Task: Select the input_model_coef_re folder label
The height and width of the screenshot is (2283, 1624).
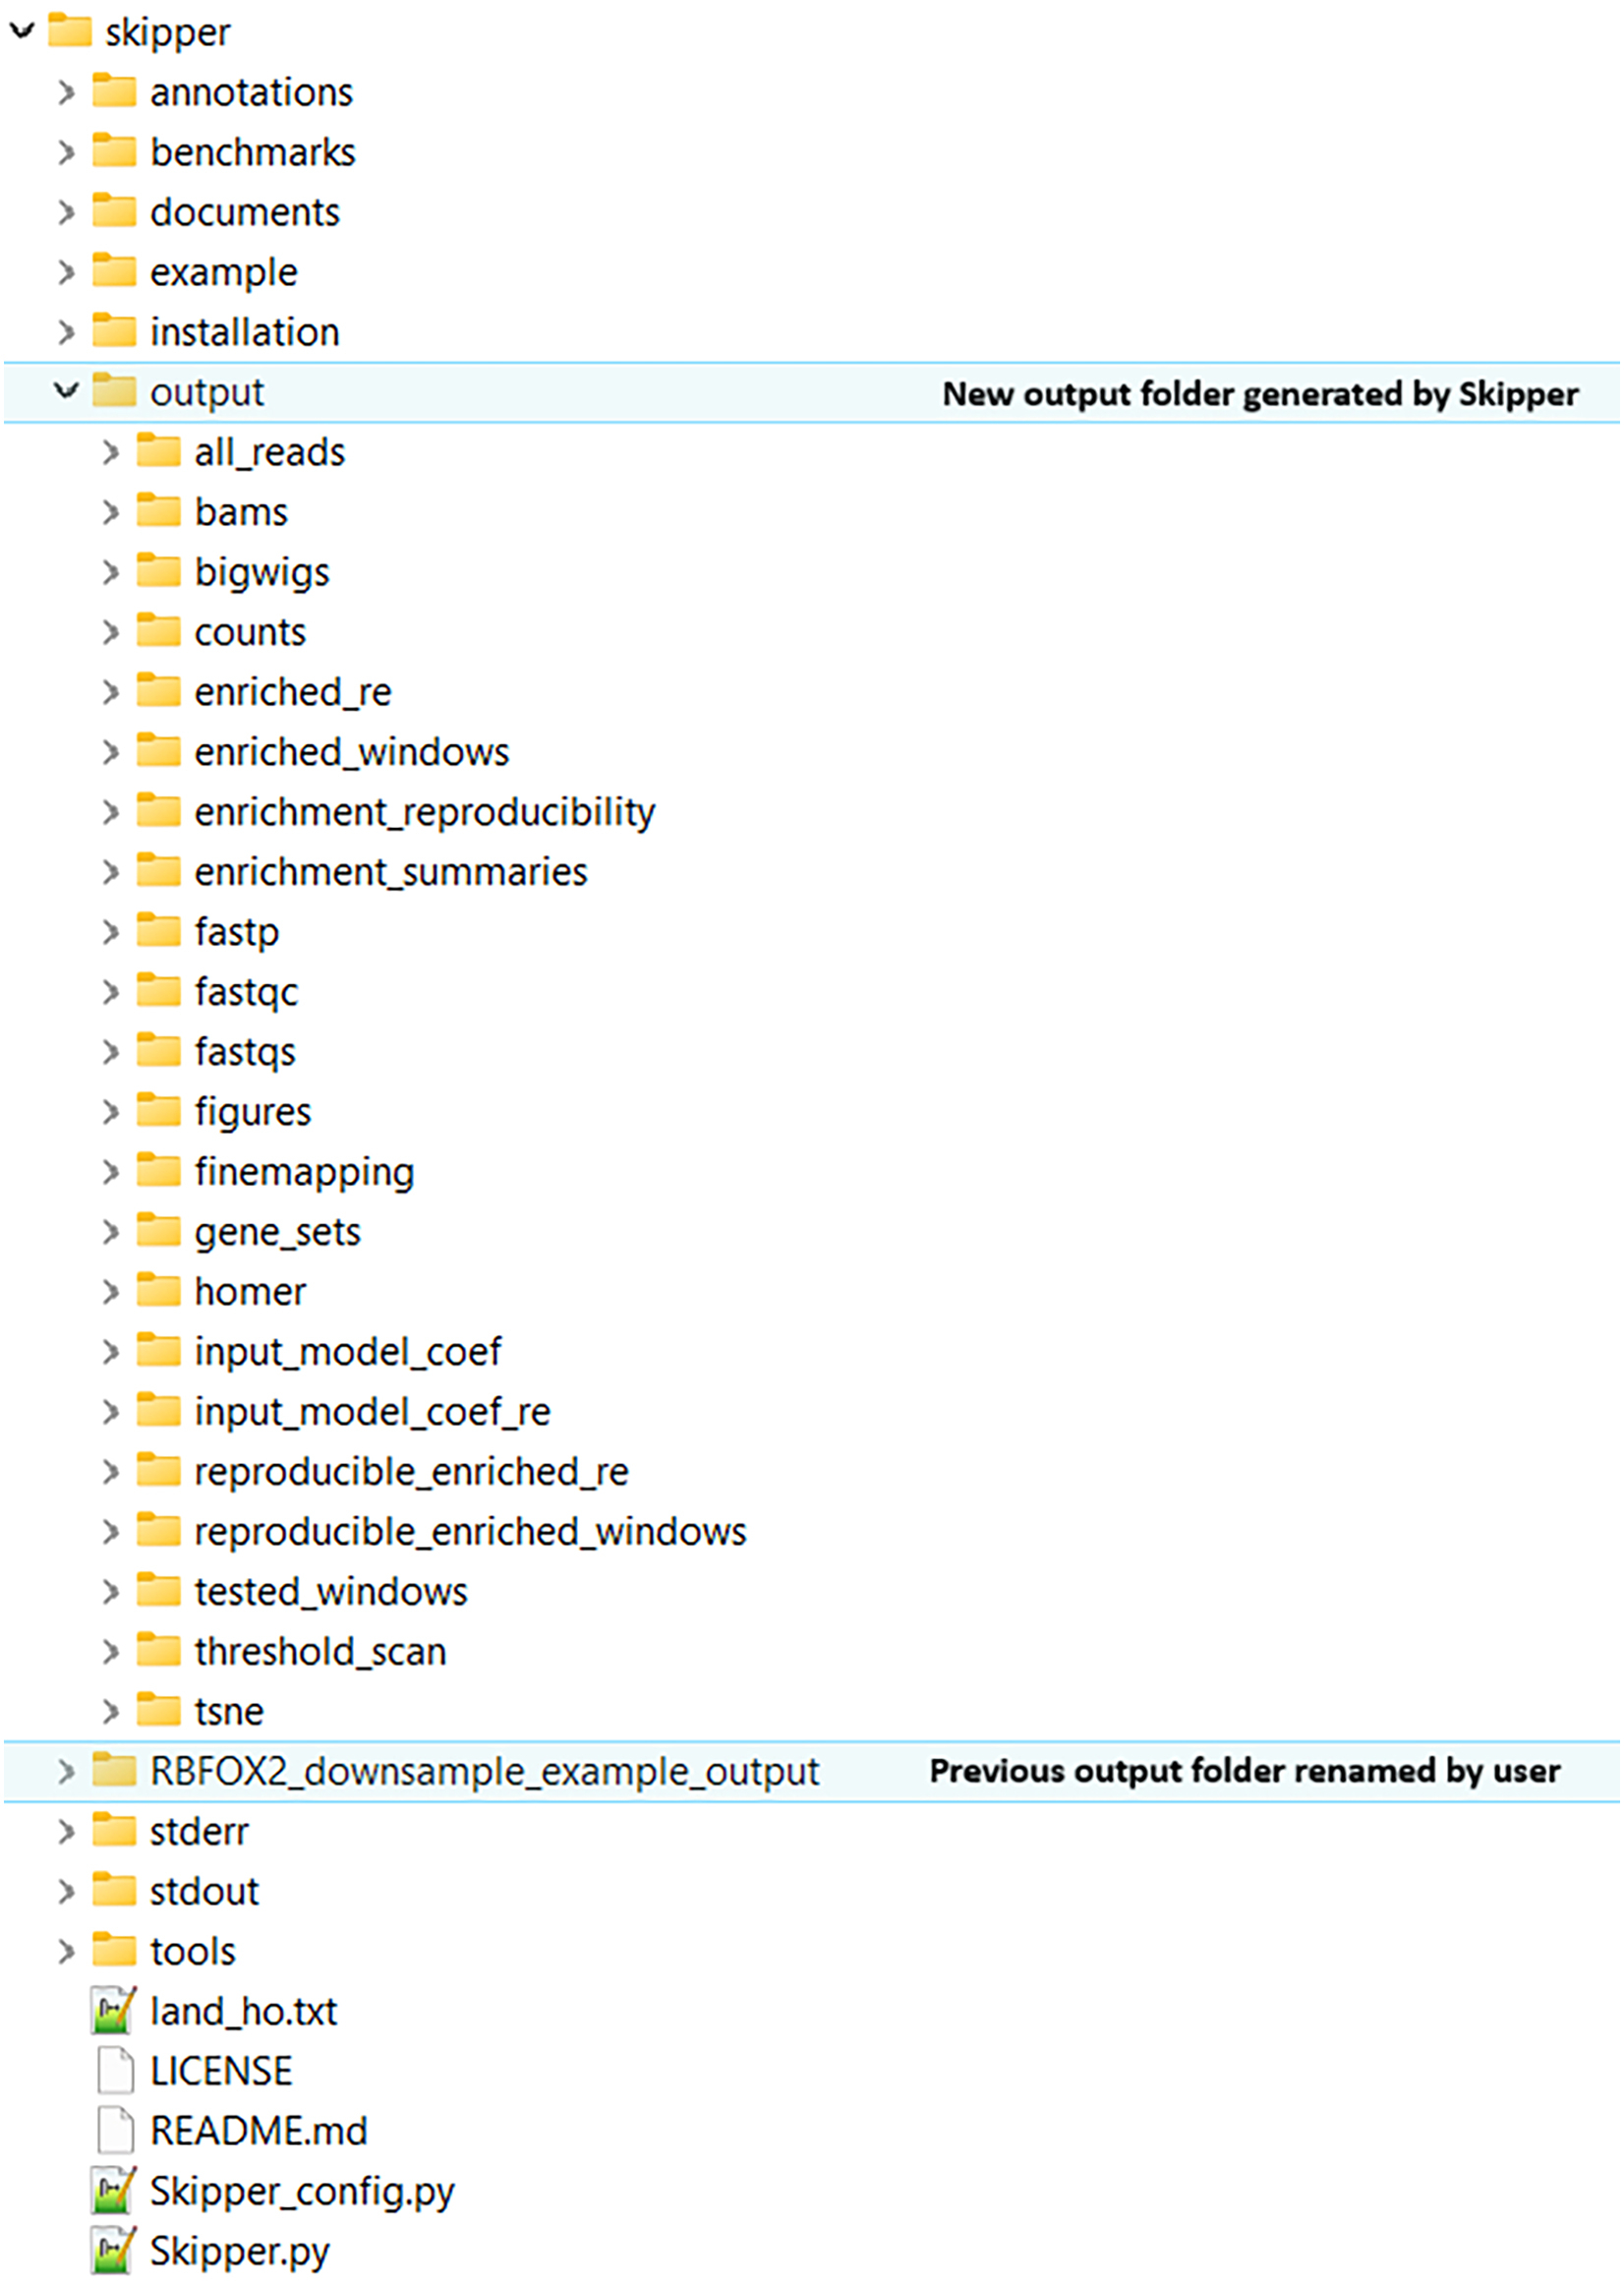Action: coord(372,1411)
